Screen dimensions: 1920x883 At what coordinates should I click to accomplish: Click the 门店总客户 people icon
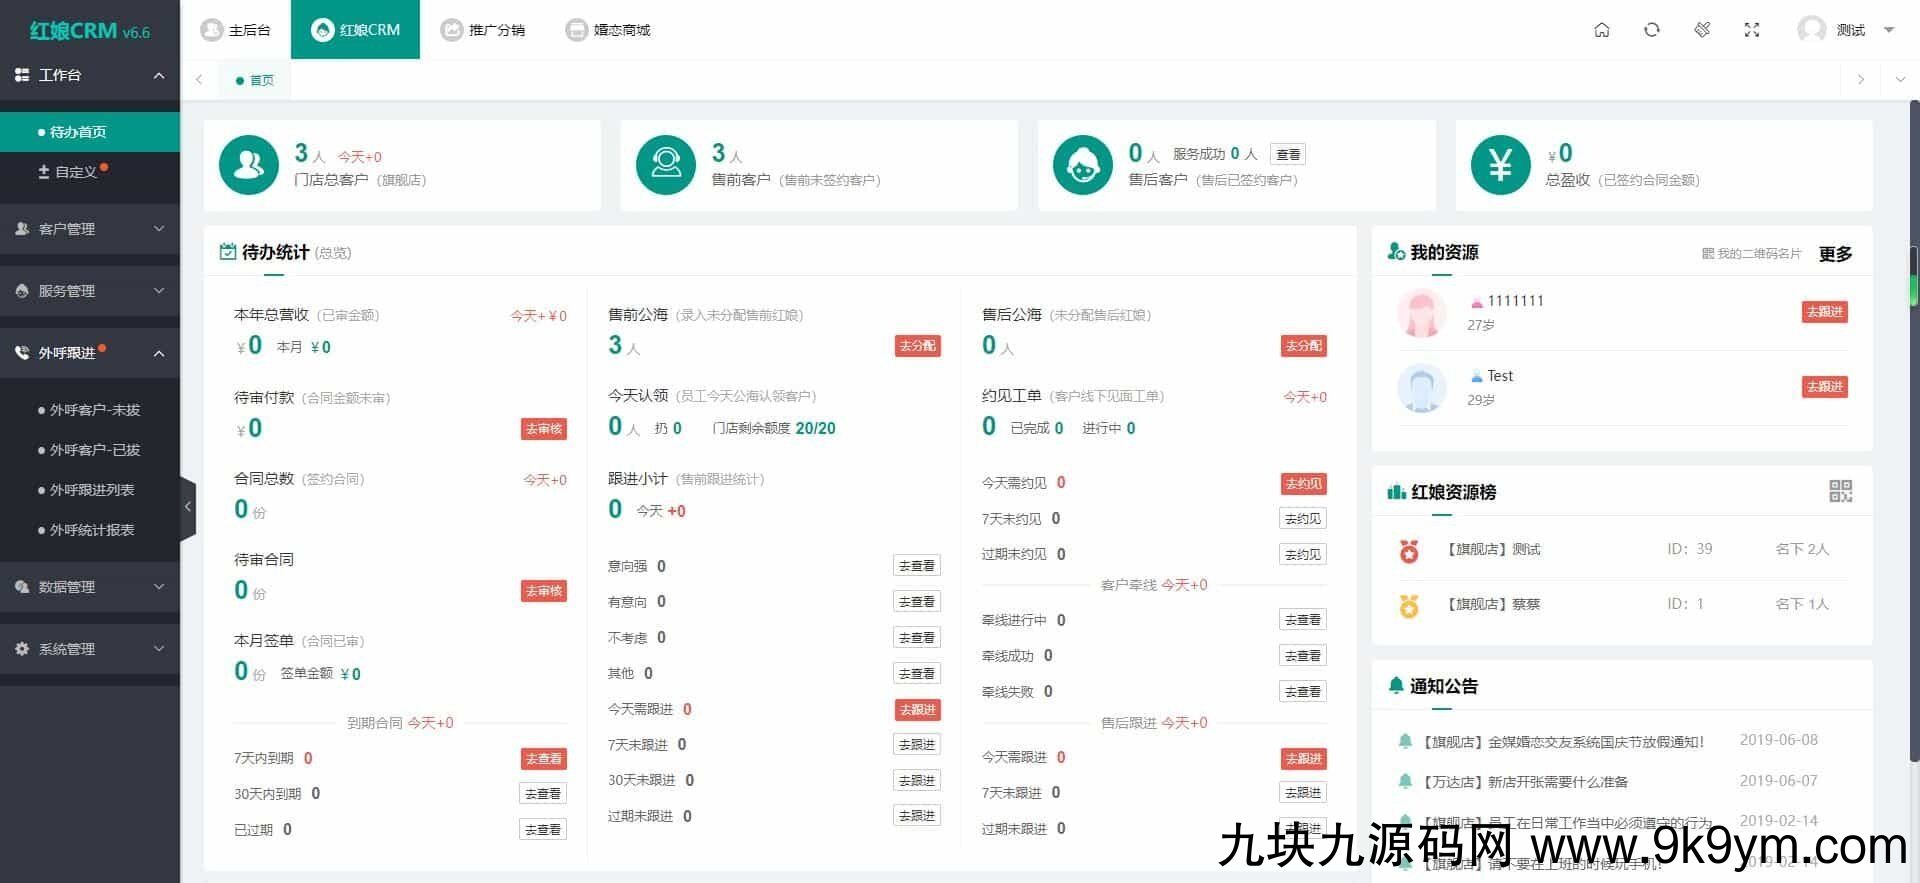point(248,165)
